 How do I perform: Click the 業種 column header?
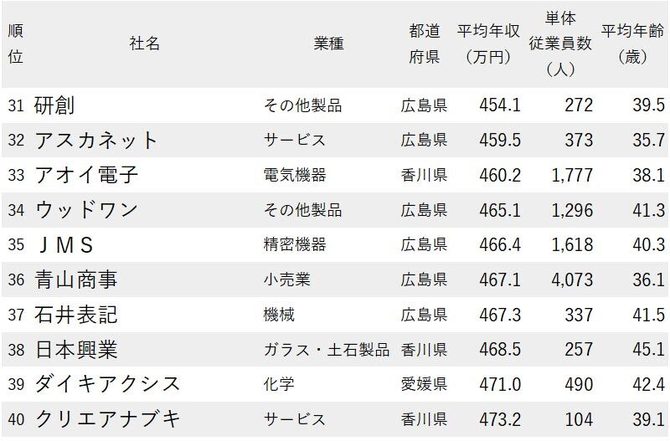[329, 43]
